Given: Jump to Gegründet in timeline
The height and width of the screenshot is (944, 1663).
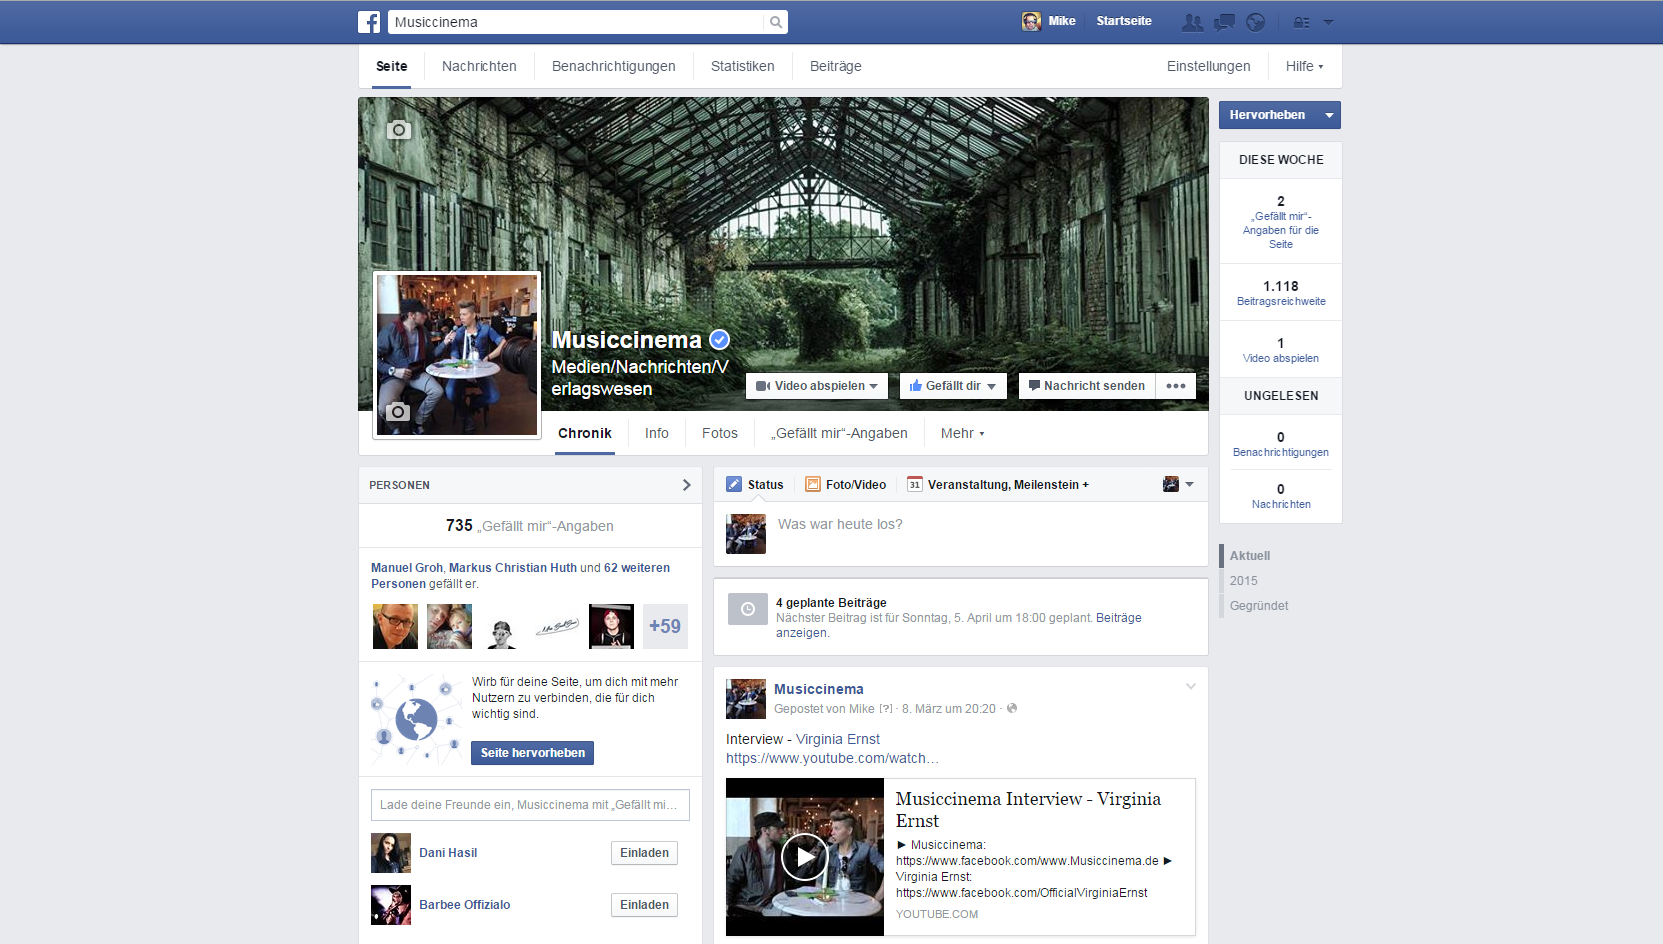Looking at the screenshot, I should pos(1259,606).
